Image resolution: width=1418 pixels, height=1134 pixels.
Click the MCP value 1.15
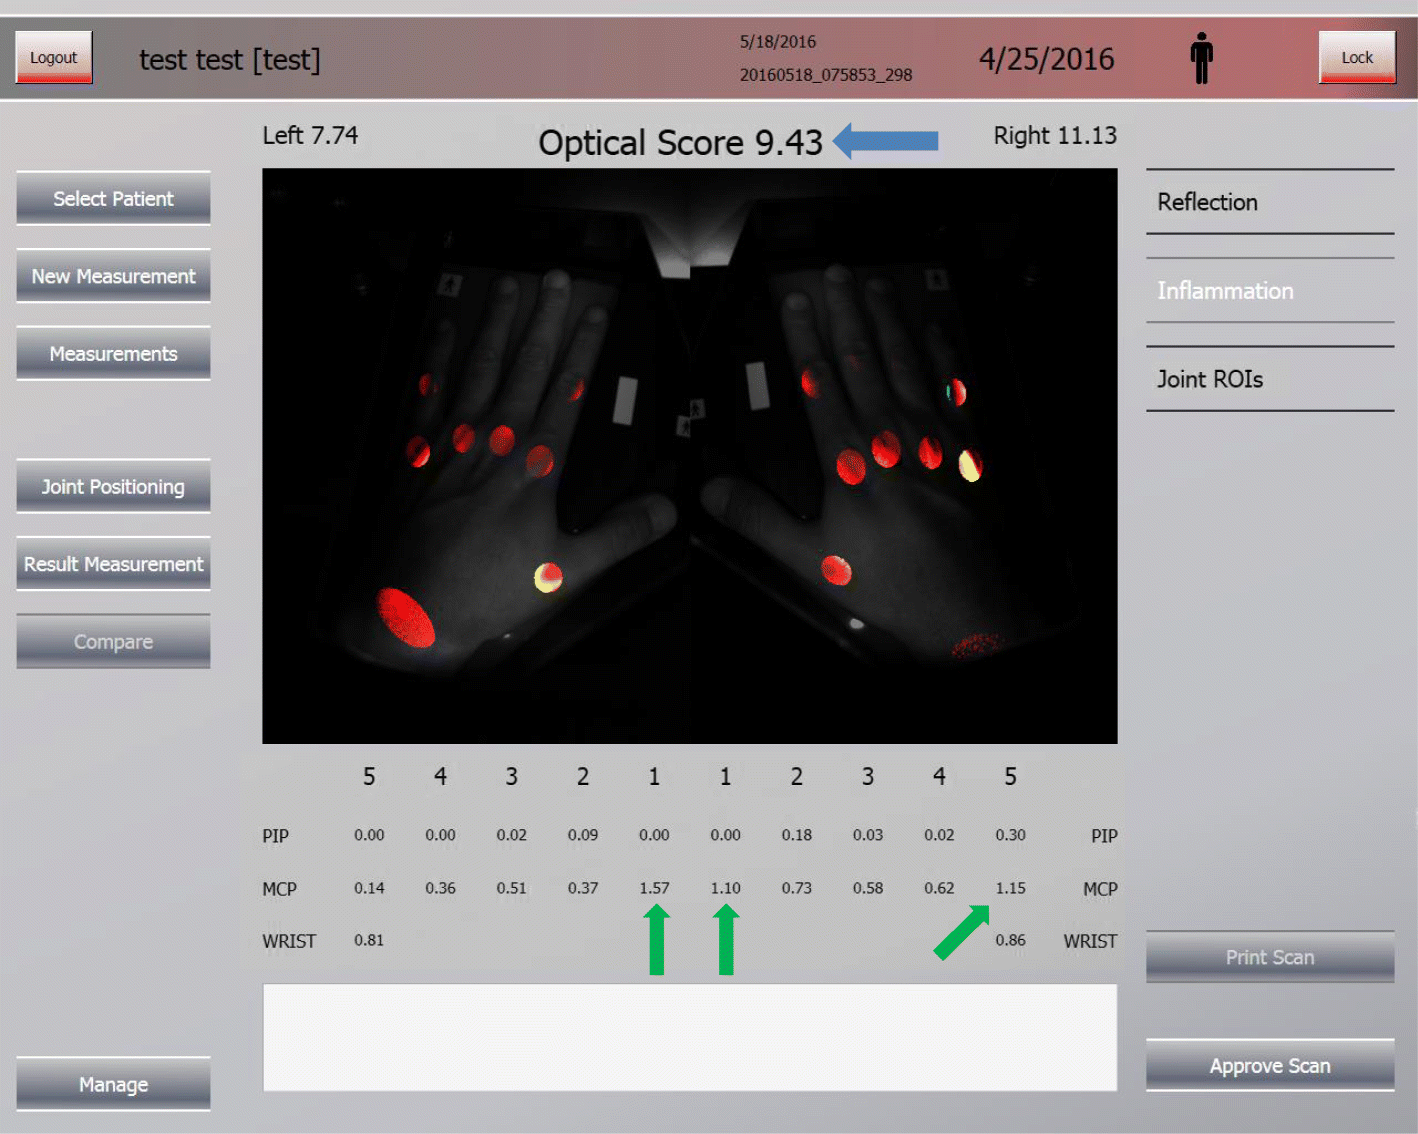coord(1010,888)
